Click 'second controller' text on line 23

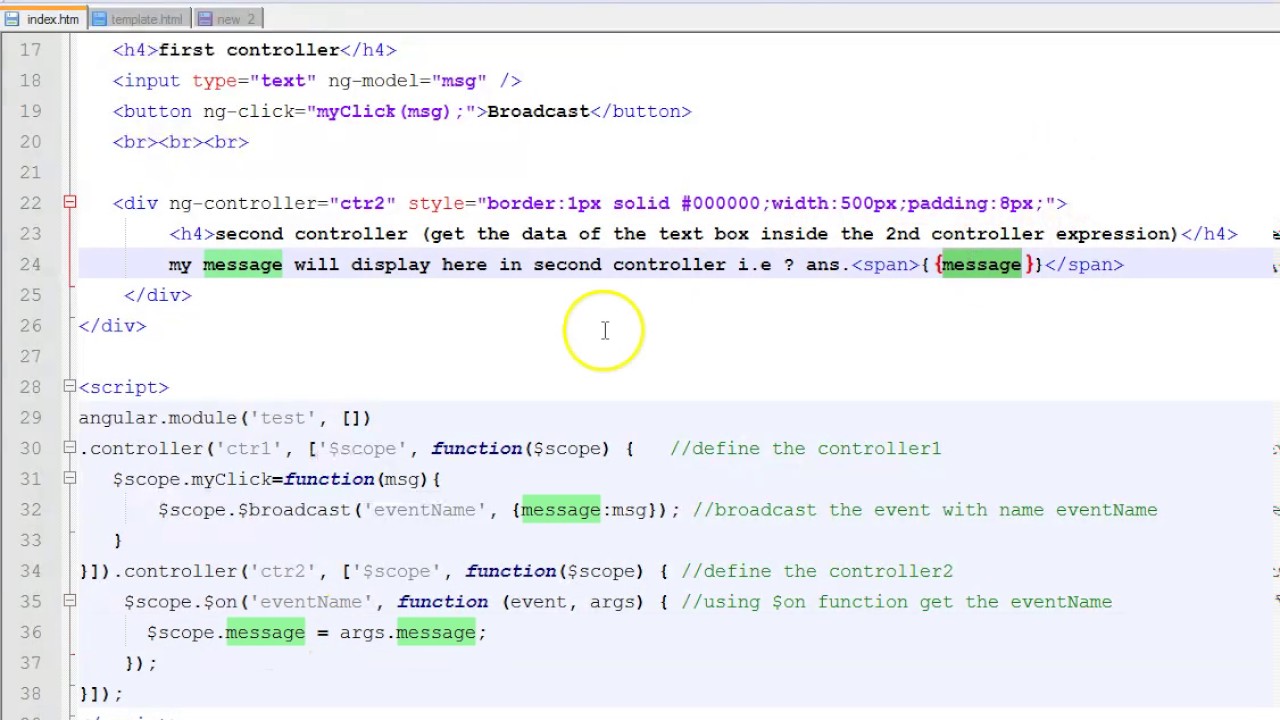click(311, 234)
